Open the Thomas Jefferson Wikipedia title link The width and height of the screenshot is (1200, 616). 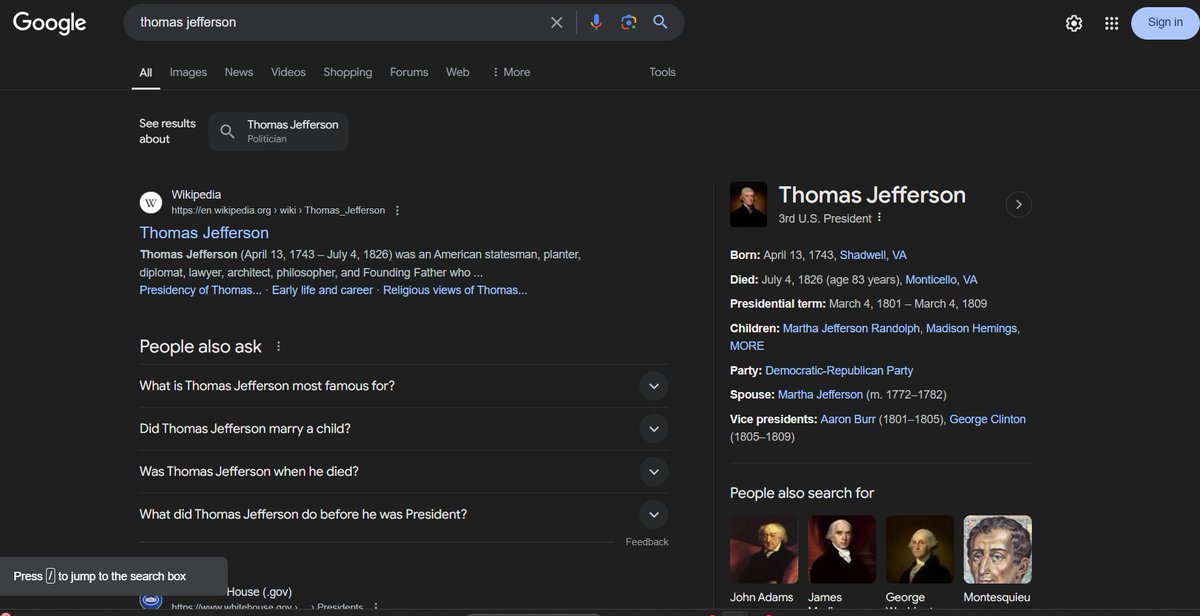click(x=204, y=232)
